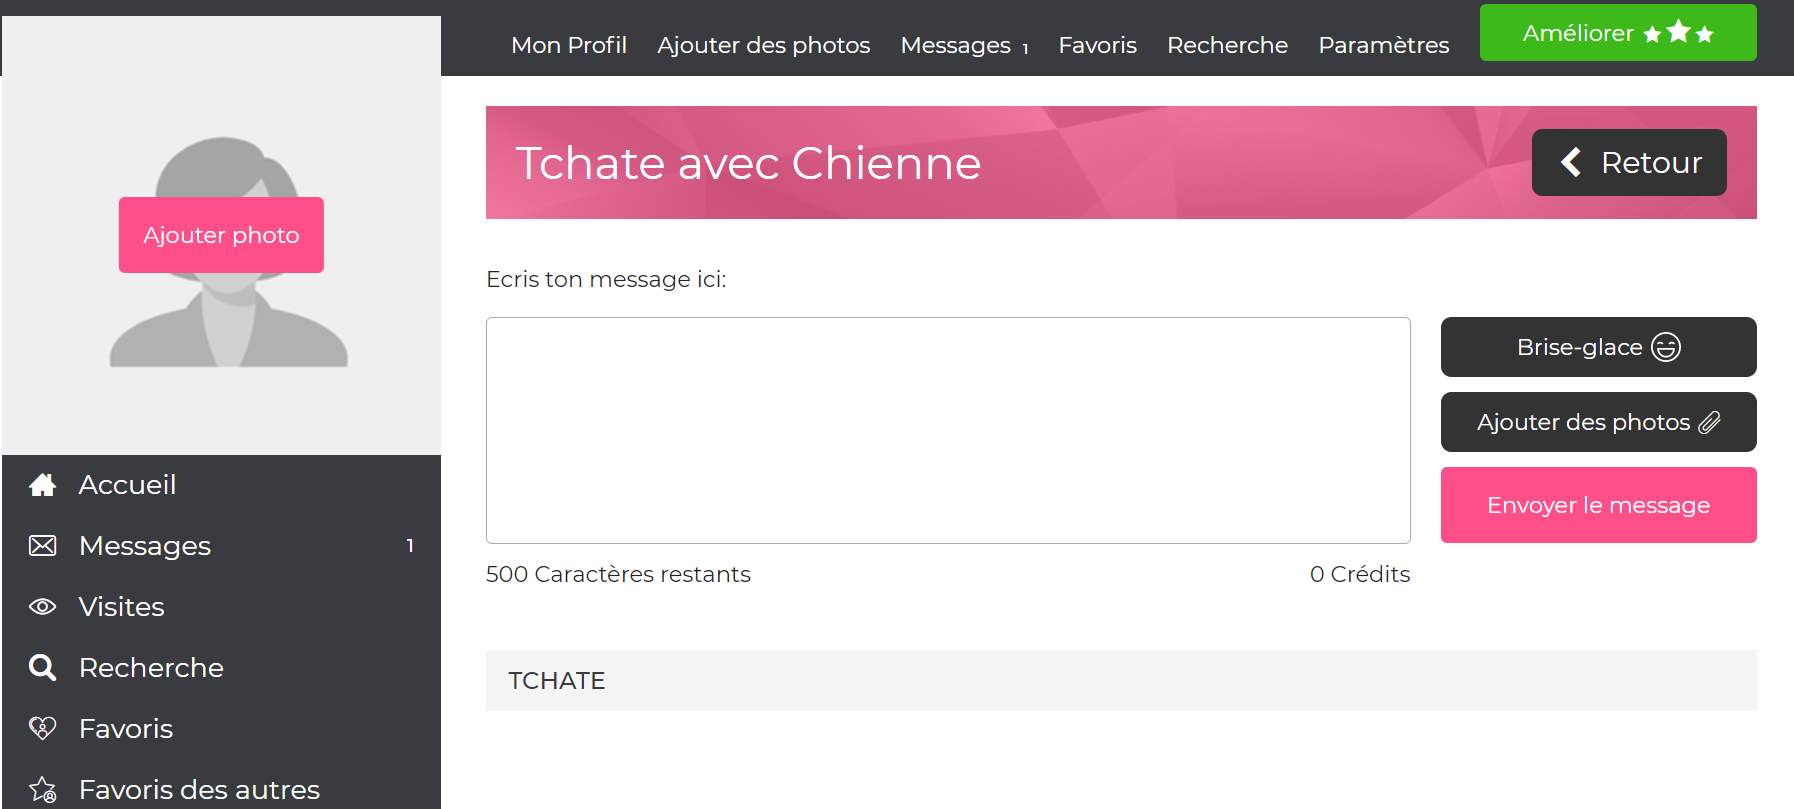The height and width of the screenshot is (809, 1794).
Task: Click the Messages envelope icon in sidebar
Action: coord(42,546)
